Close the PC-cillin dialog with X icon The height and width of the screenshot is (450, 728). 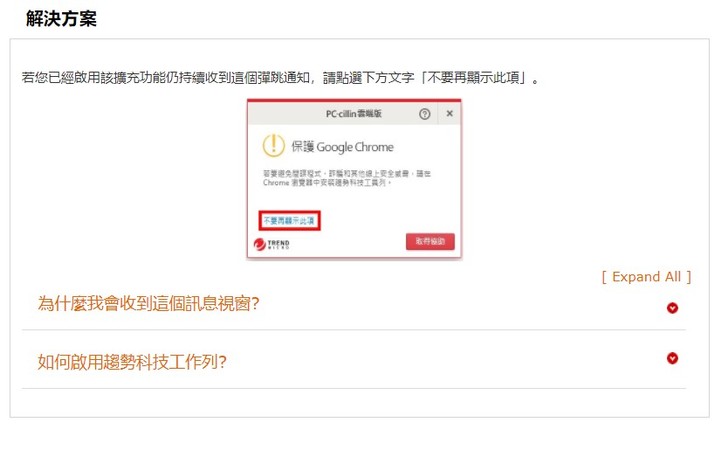(449, 113)
